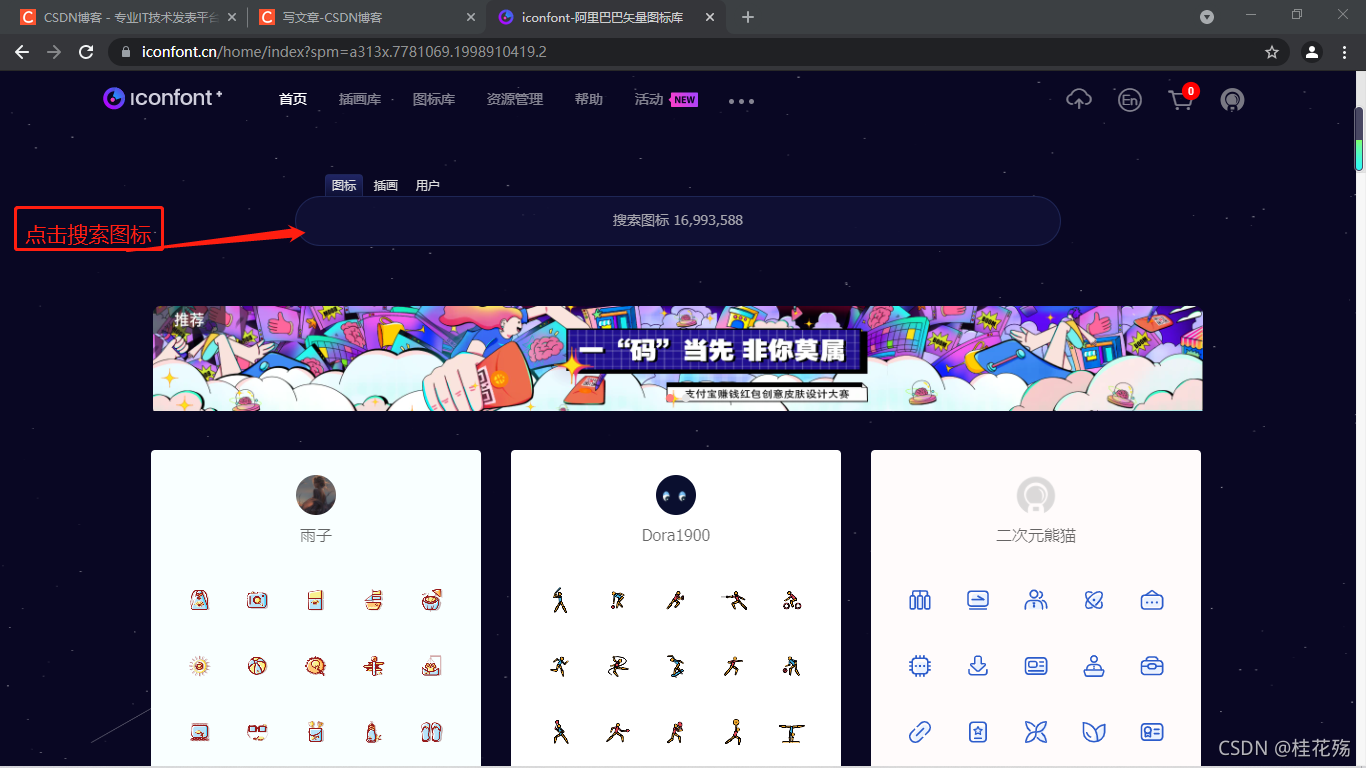The height and width of the screenshot is (768, 1366).
Task: Open Chrome three-dot menu
Action: coord(1345,52)
